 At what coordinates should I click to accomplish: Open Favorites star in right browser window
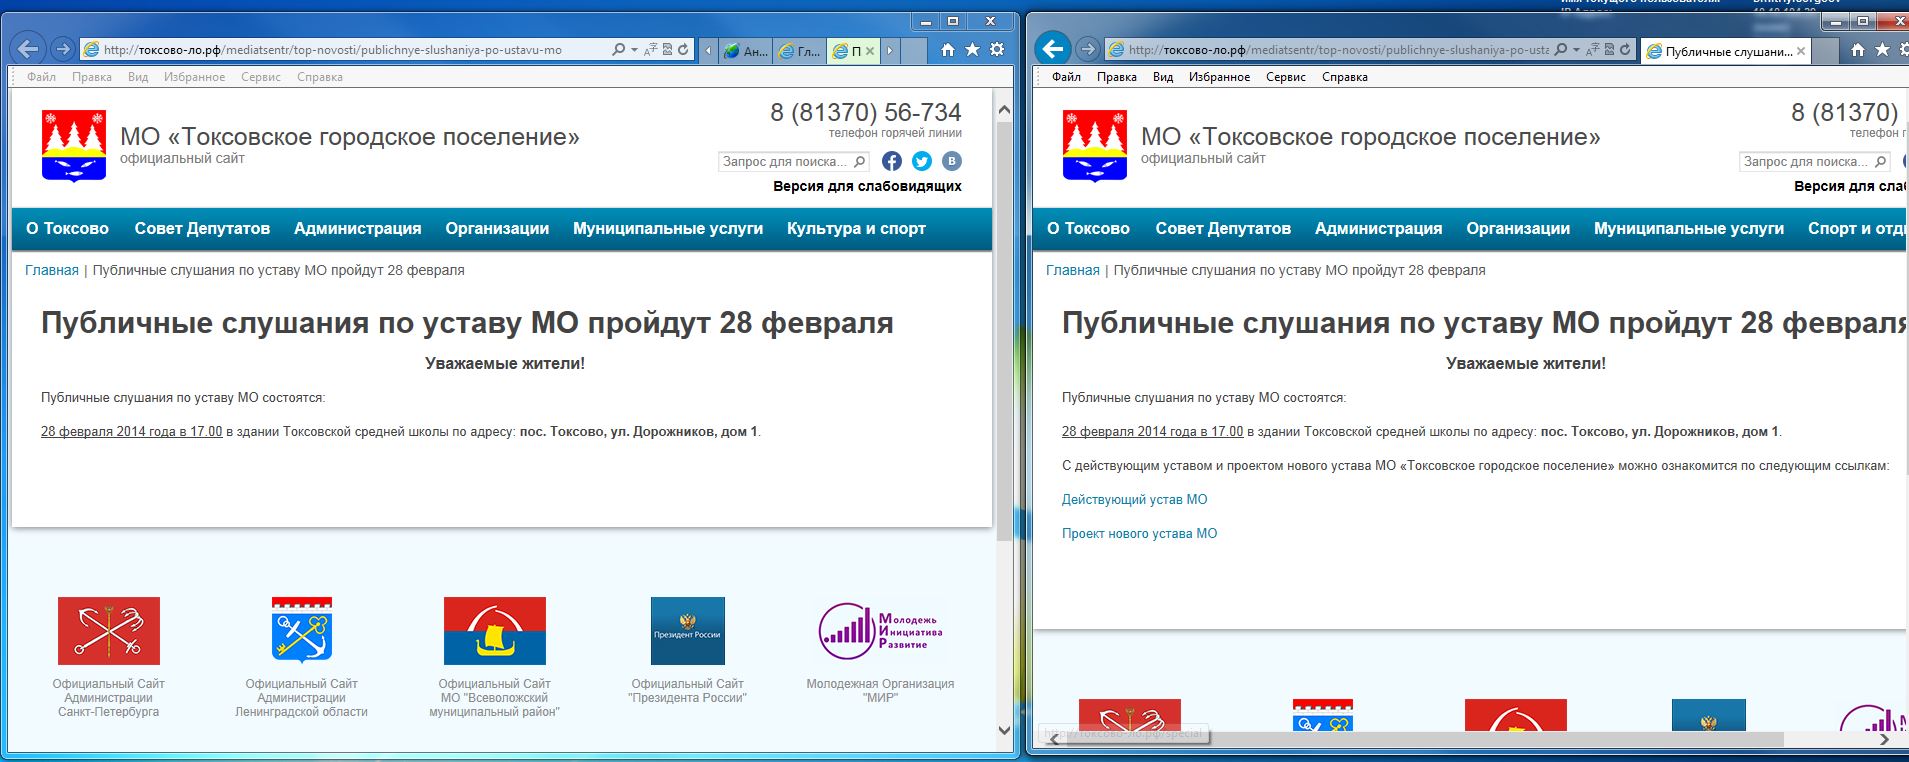pyautogui.click(x=1882, y=50)
